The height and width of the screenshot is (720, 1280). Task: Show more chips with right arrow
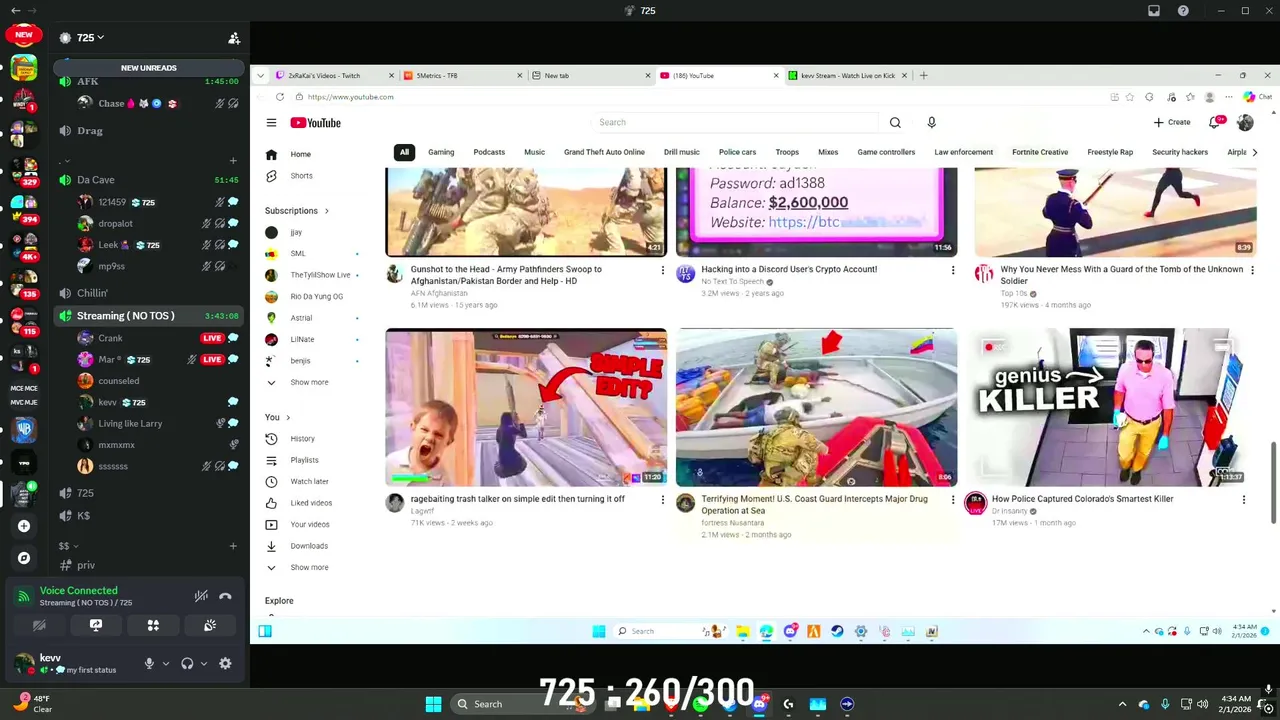1255,152
